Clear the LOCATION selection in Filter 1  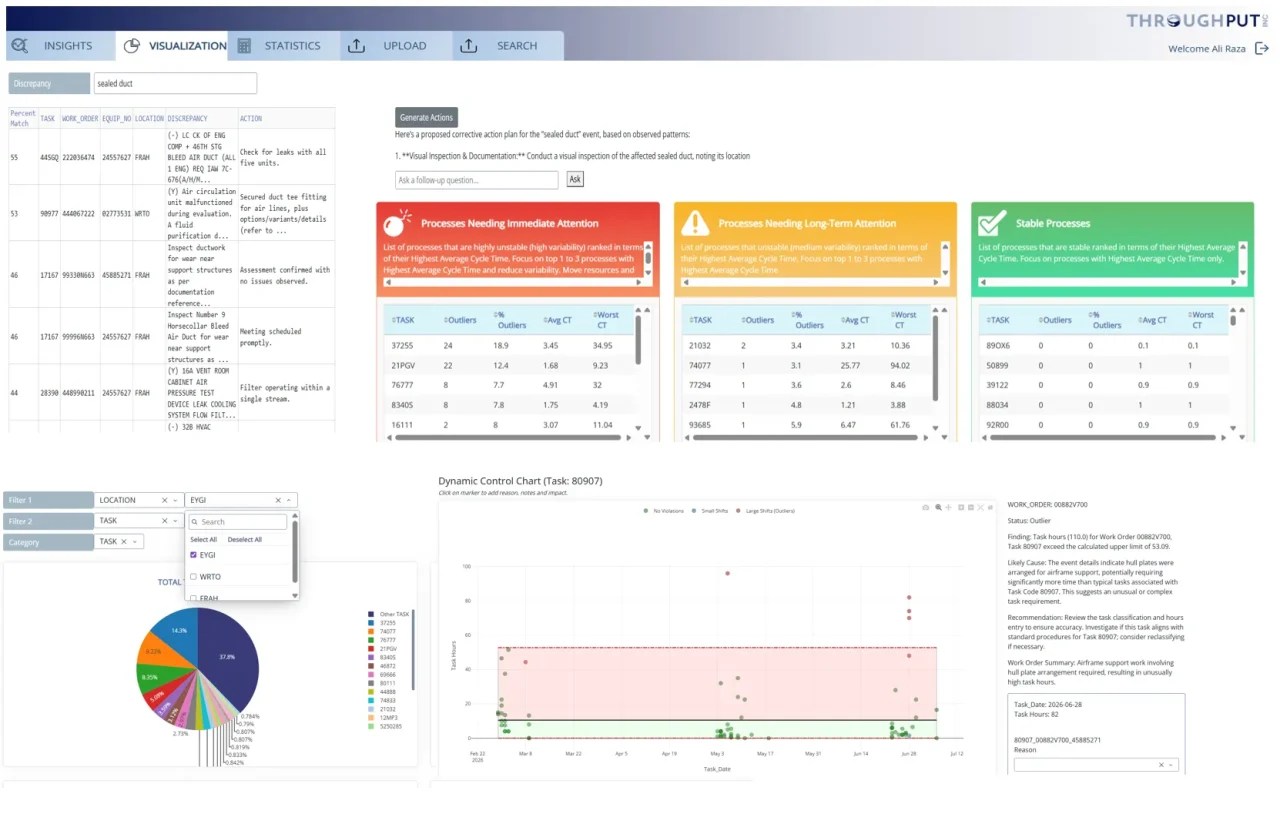click(x=164, y=500)
